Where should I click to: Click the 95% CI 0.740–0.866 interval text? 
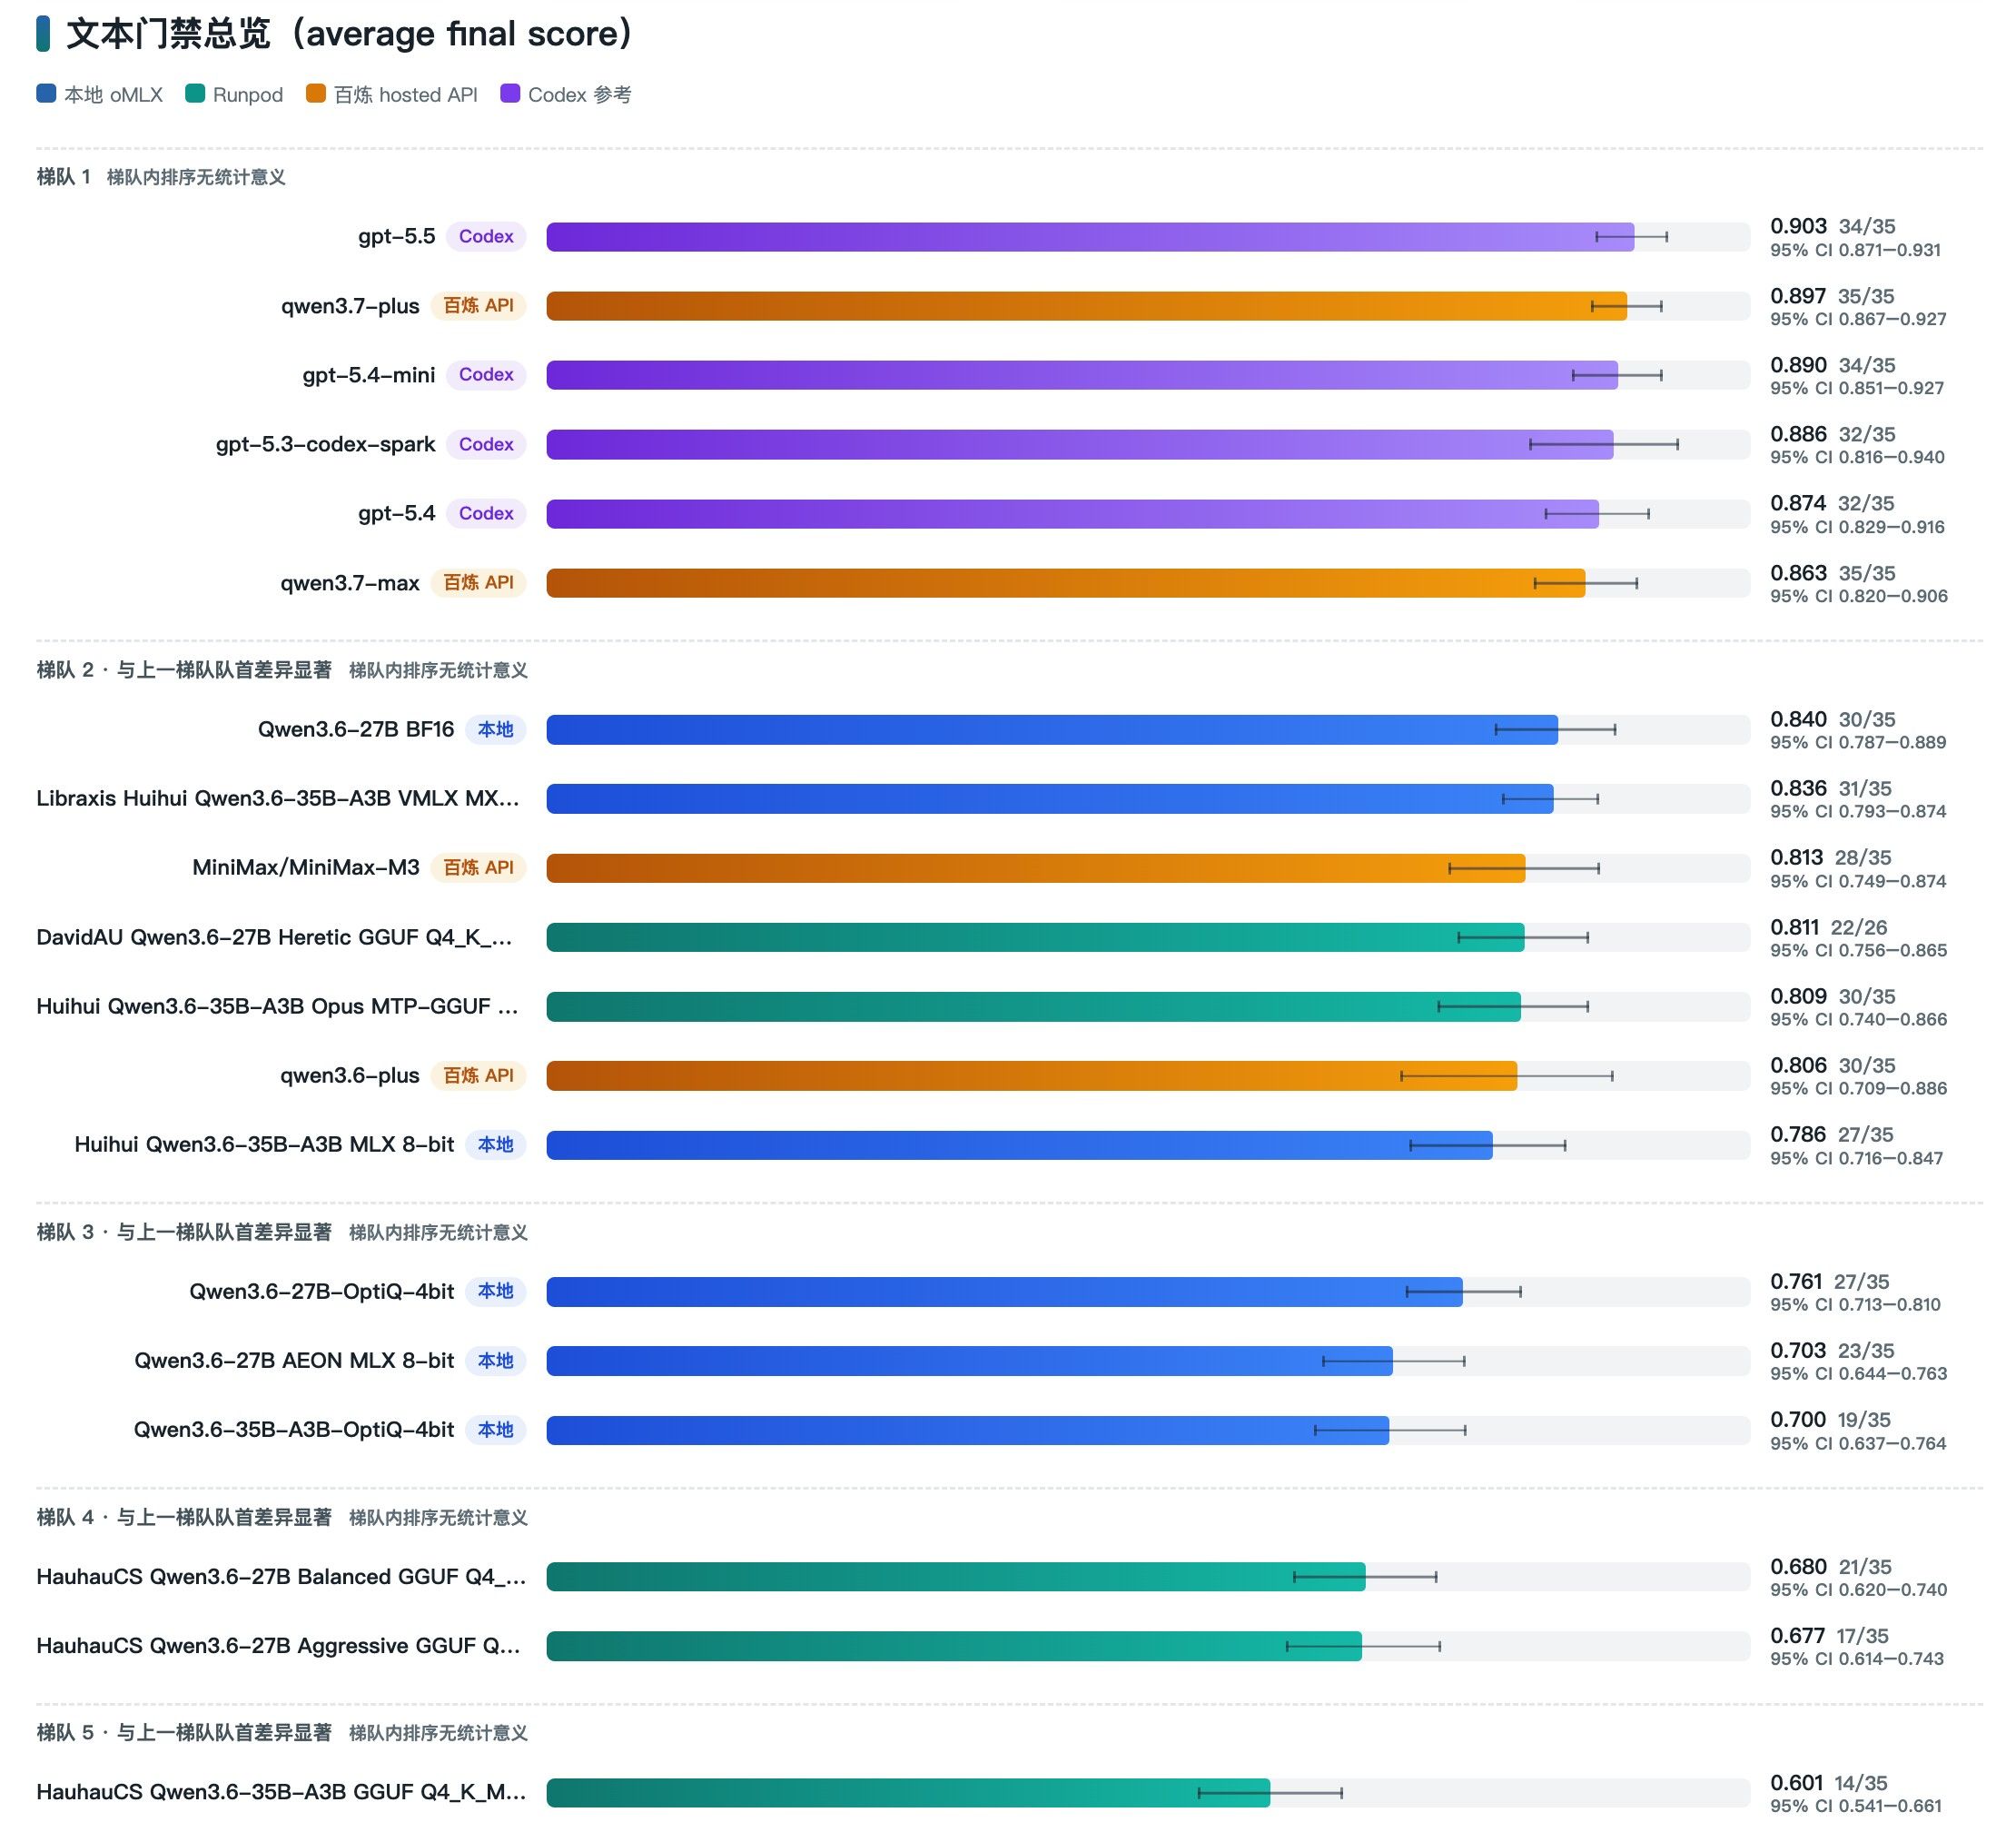tap(1859, 1019)
